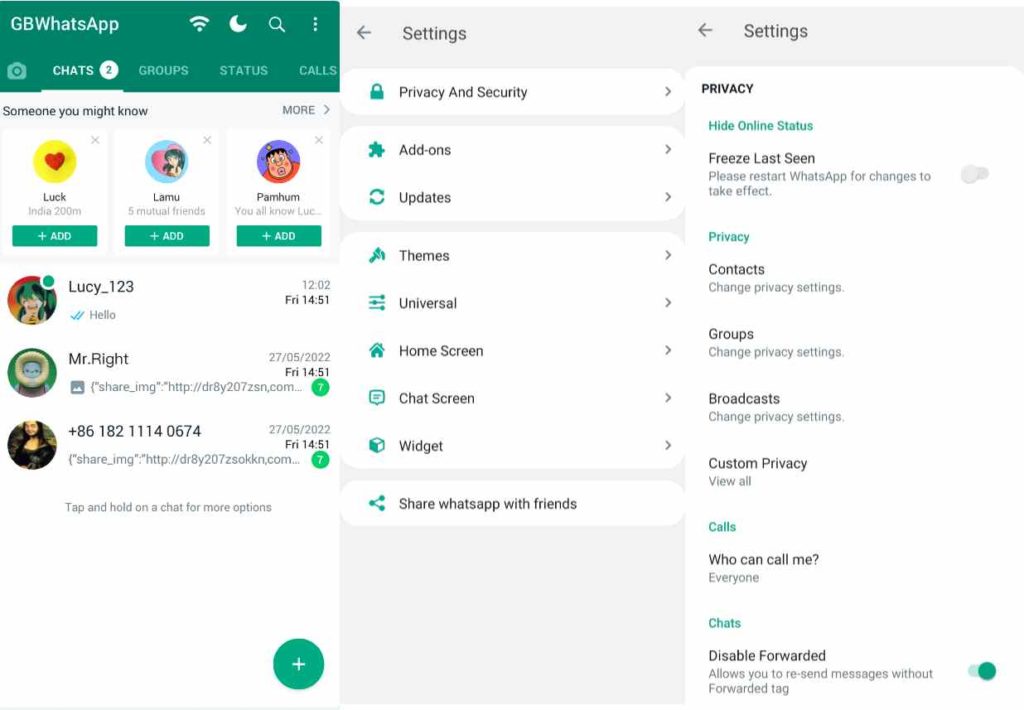Click the Themes paint icon
The image size is (1024, 710).
[x=377, y=255]
